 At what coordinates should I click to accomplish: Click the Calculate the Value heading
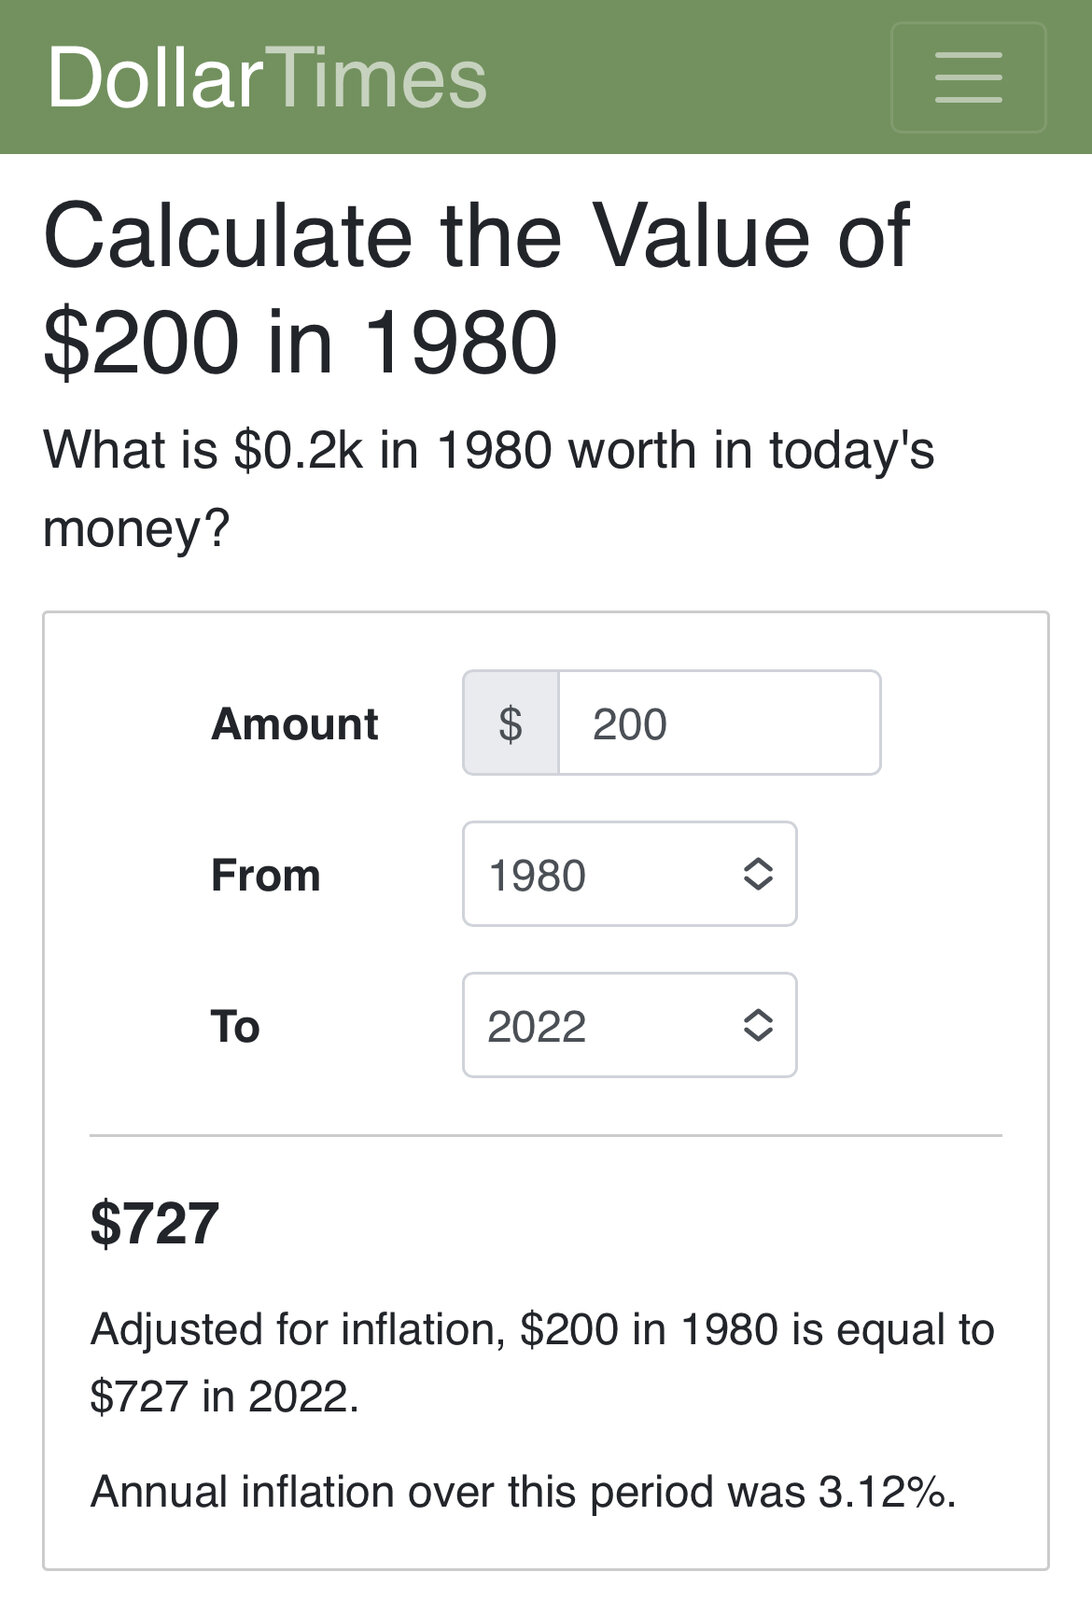tap(477, 289)
